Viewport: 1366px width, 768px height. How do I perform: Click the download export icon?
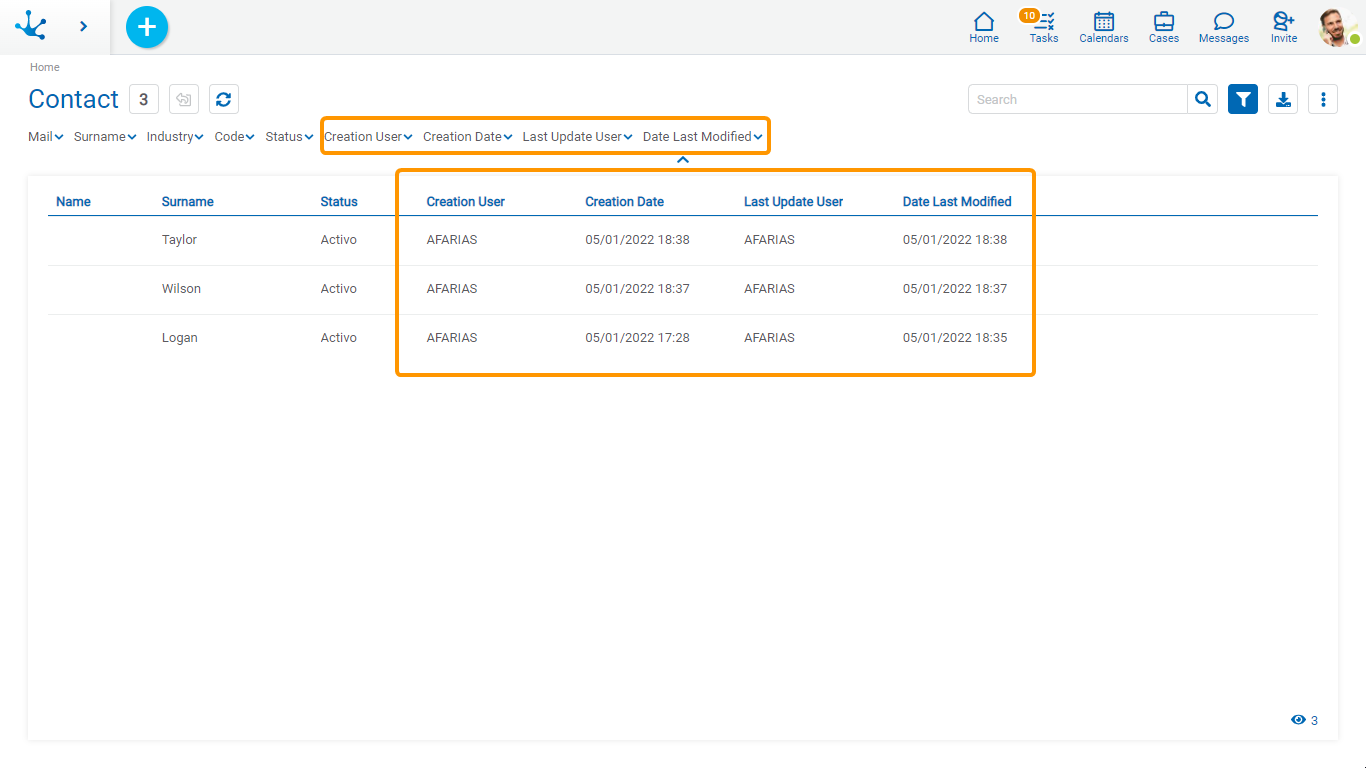(x=1283, y=99)
